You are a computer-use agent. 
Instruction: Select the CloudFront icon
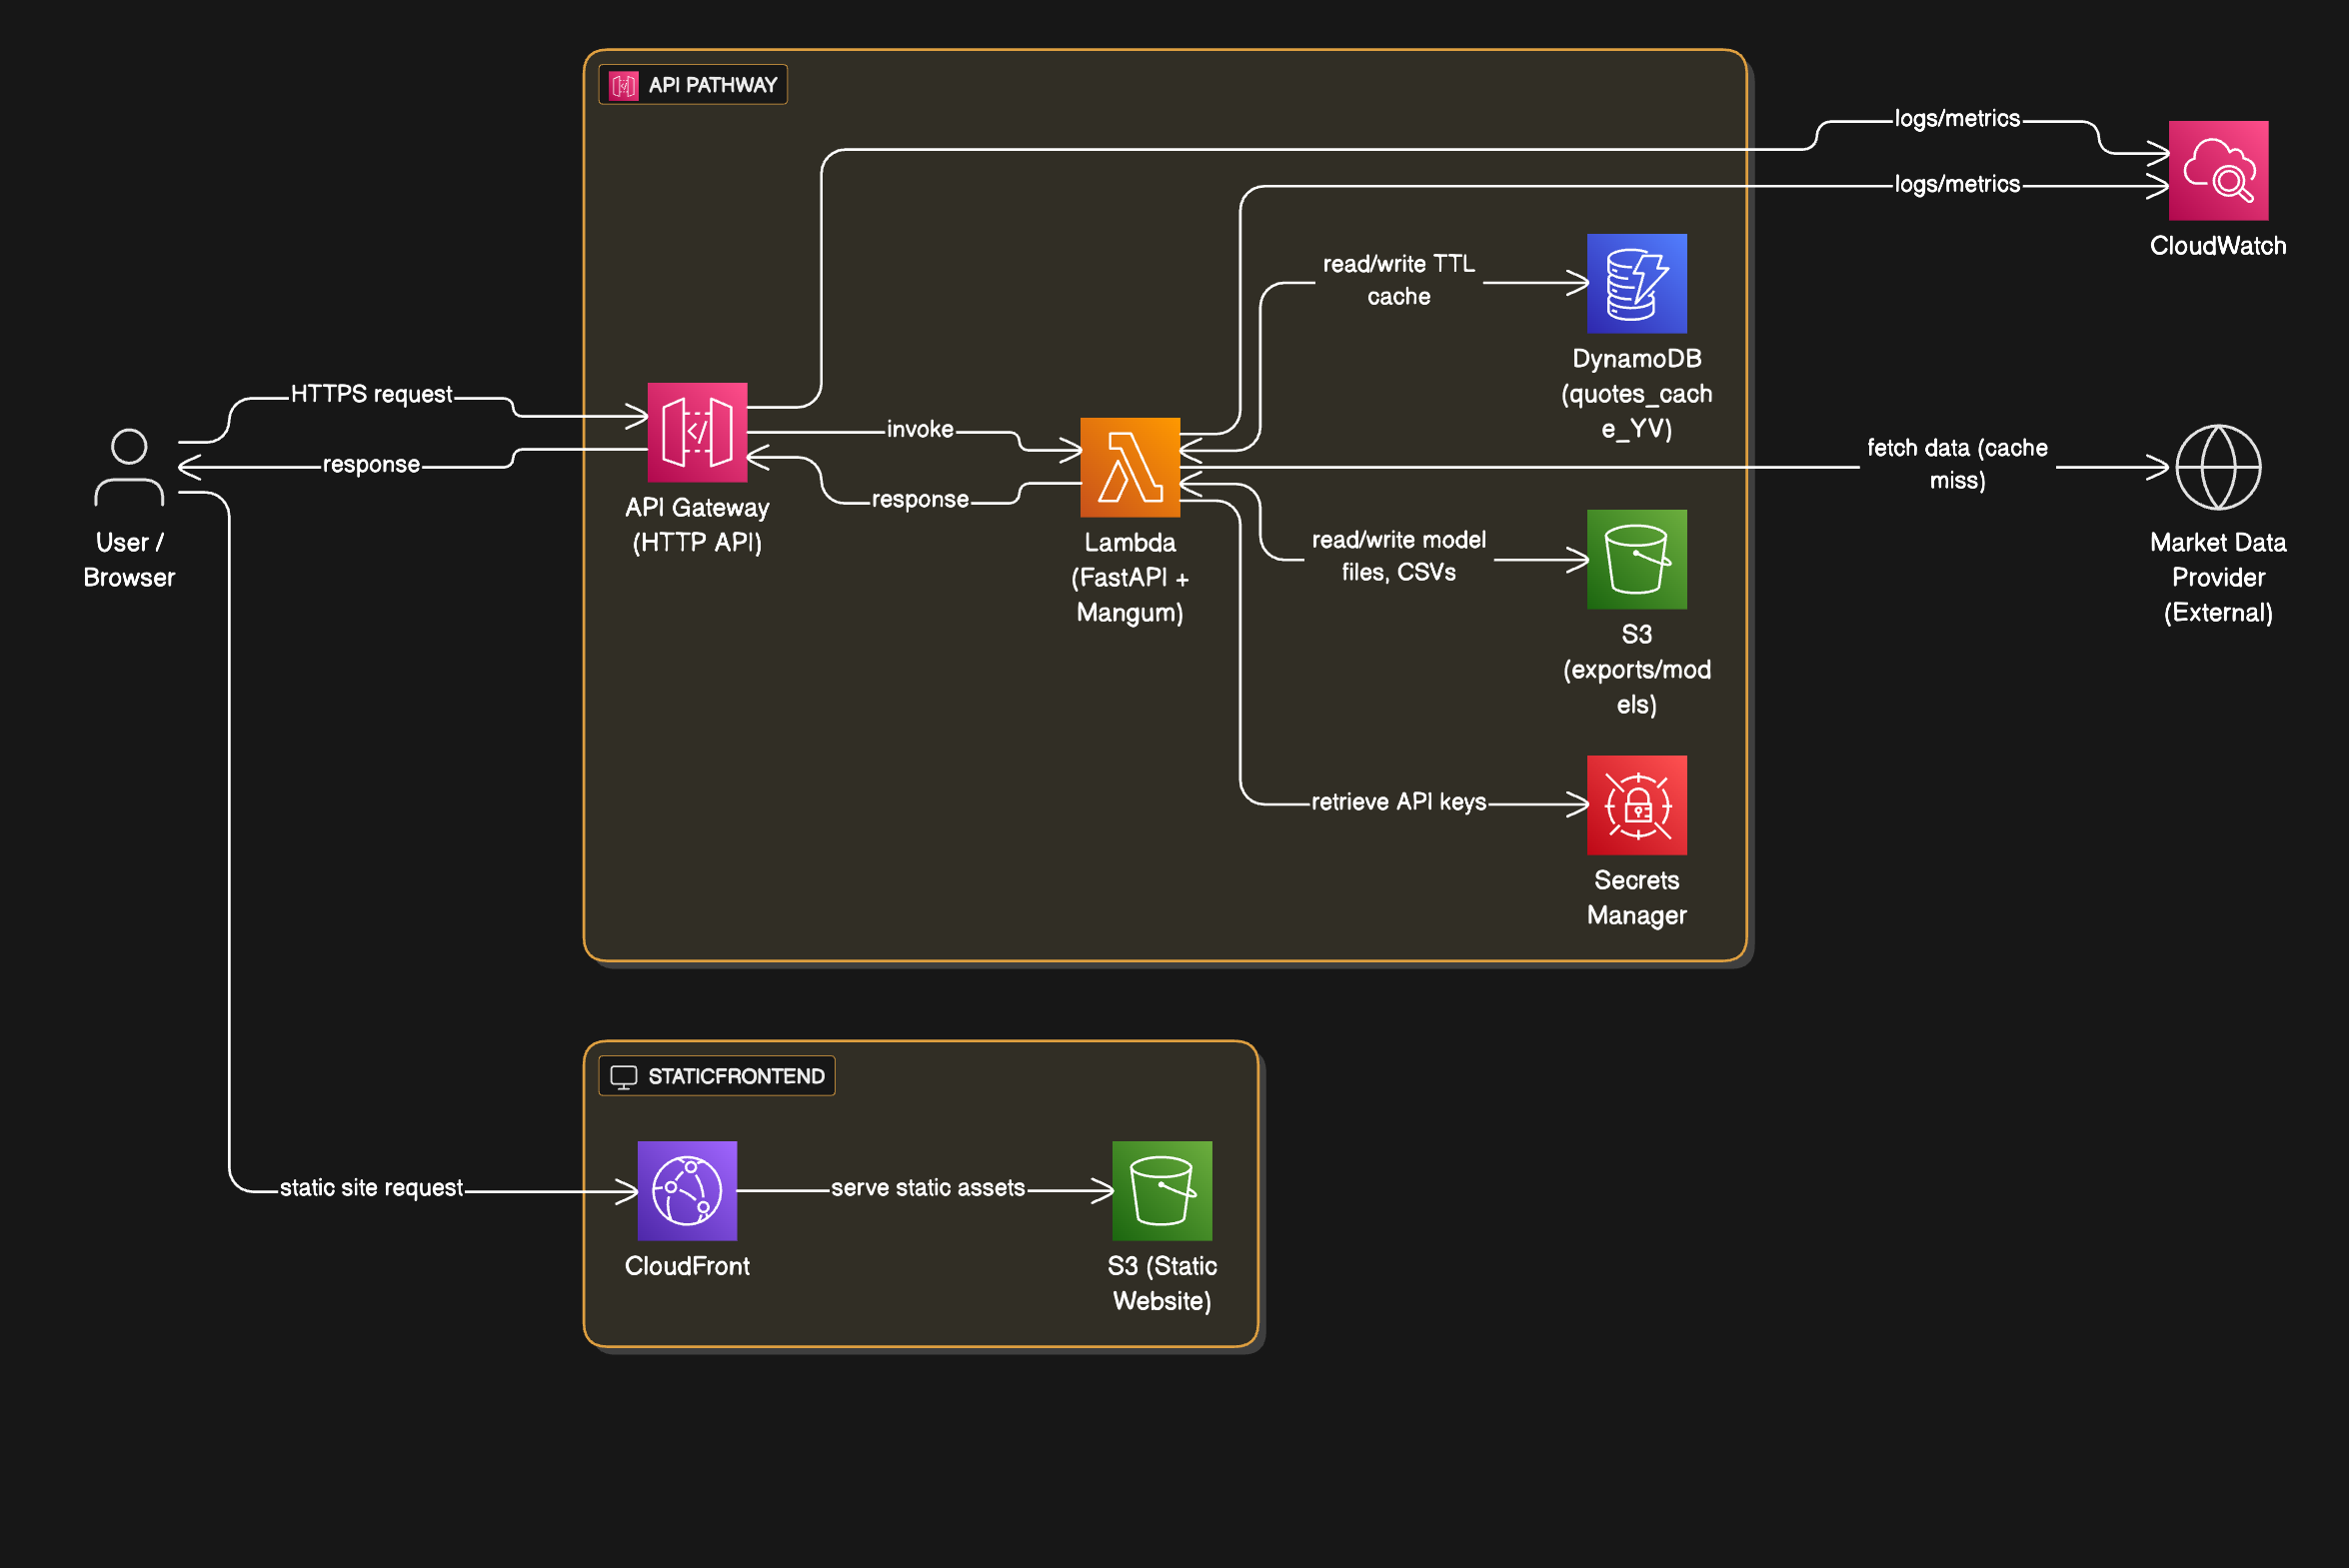(687, 1190)
